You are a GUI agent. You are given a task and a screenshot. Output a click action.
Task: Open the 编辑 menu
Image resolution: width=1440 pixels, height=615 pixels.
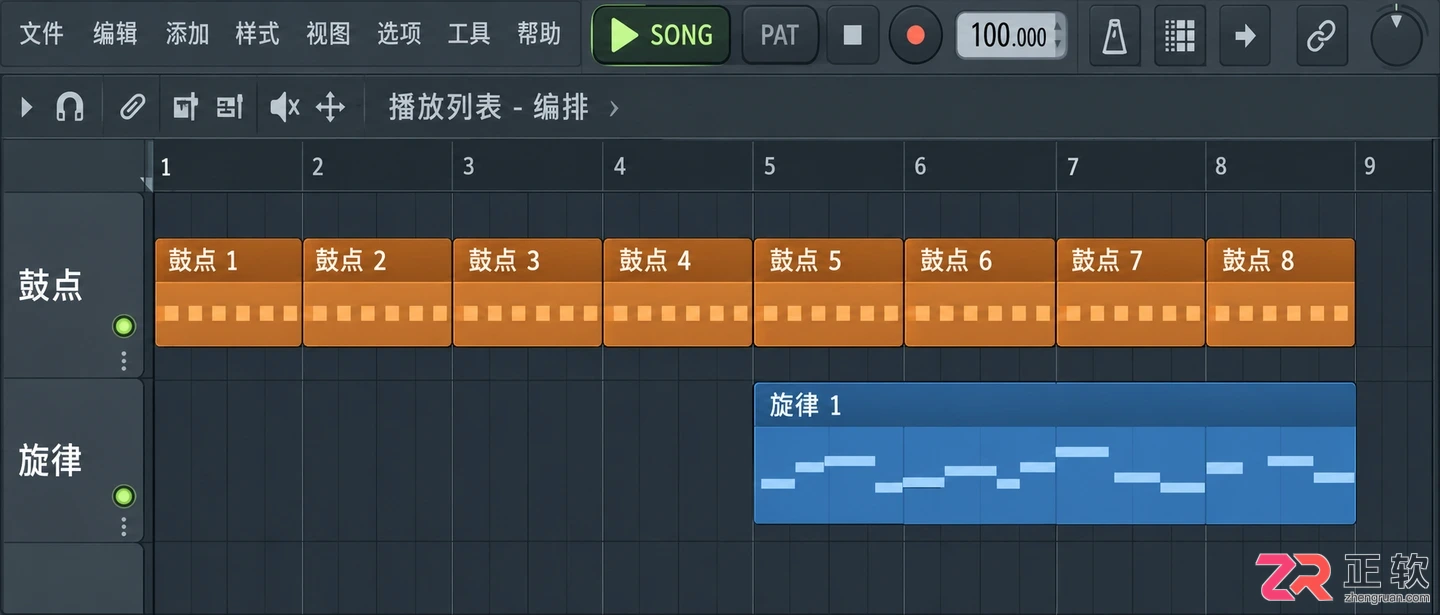[x=115, y=34]
